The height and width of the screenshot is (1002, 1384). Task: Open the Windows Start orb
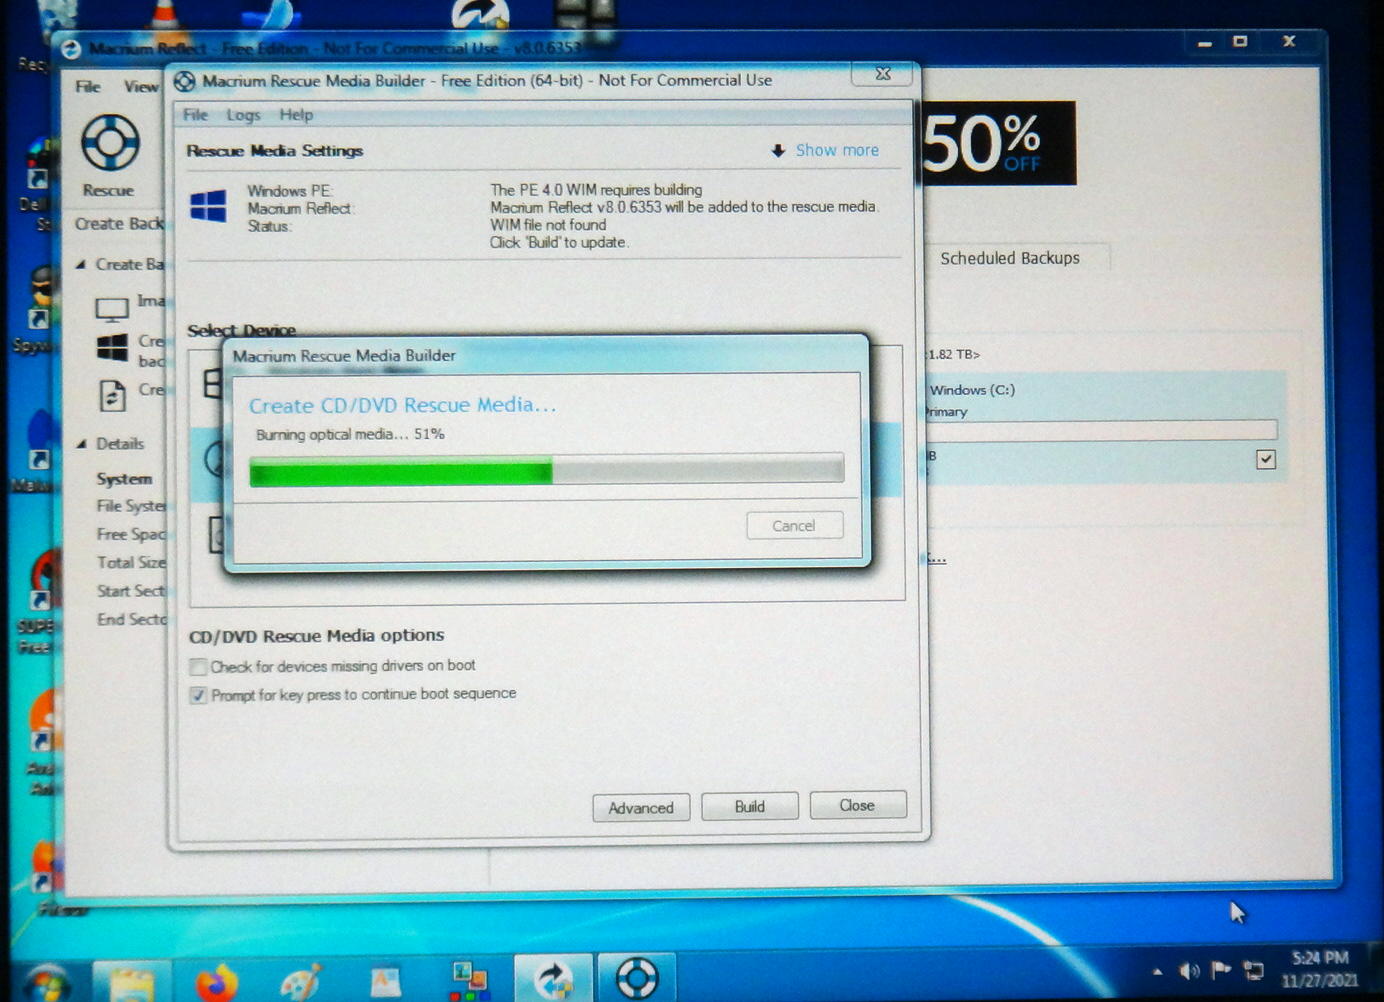47,981
